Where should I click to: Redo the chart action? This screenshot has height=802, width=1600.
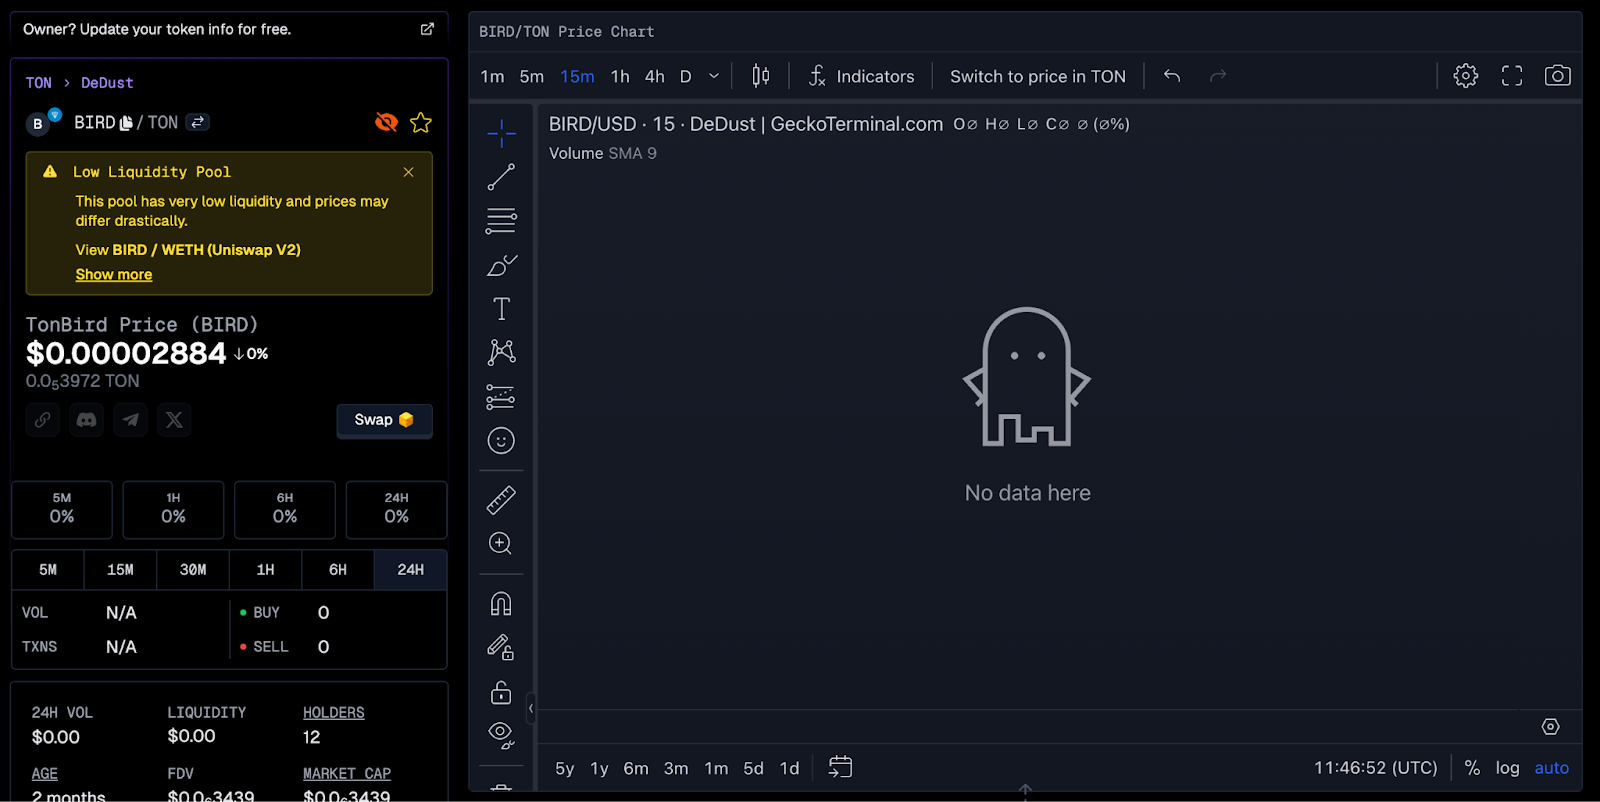tap(1218, 76)
